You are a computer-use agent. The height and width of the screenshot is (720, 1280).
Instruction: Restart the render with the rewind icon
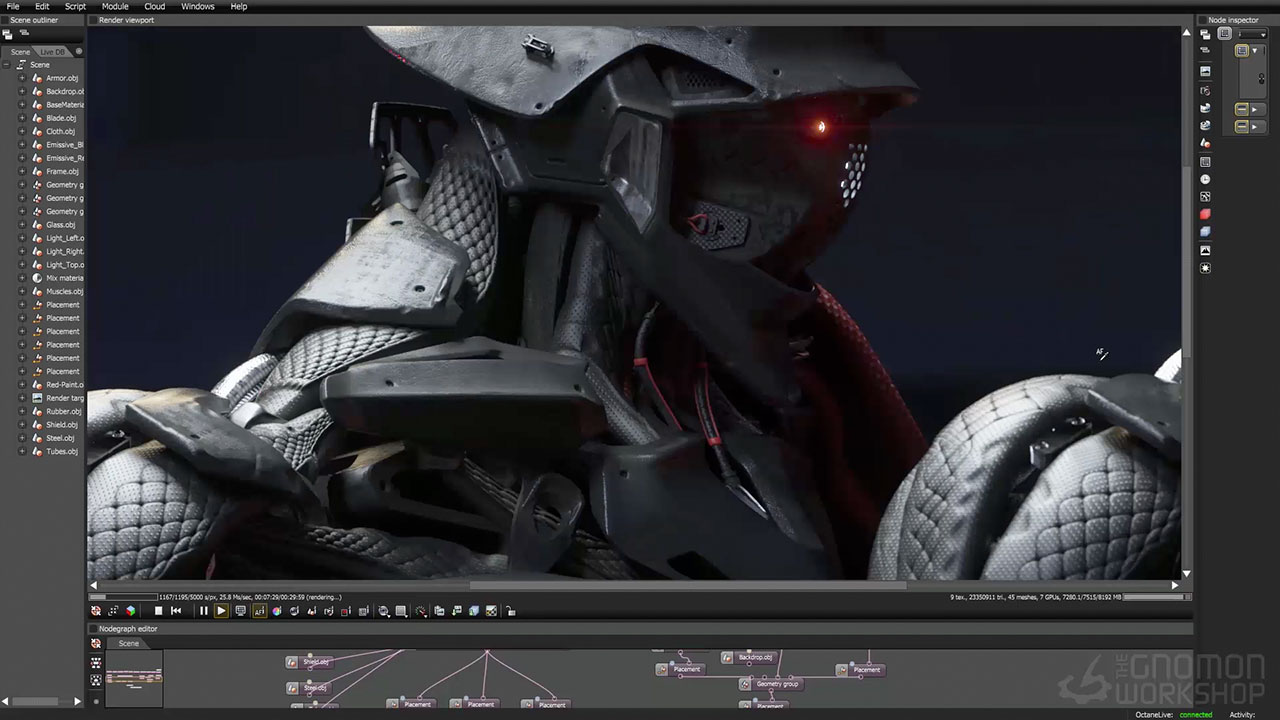176,611
